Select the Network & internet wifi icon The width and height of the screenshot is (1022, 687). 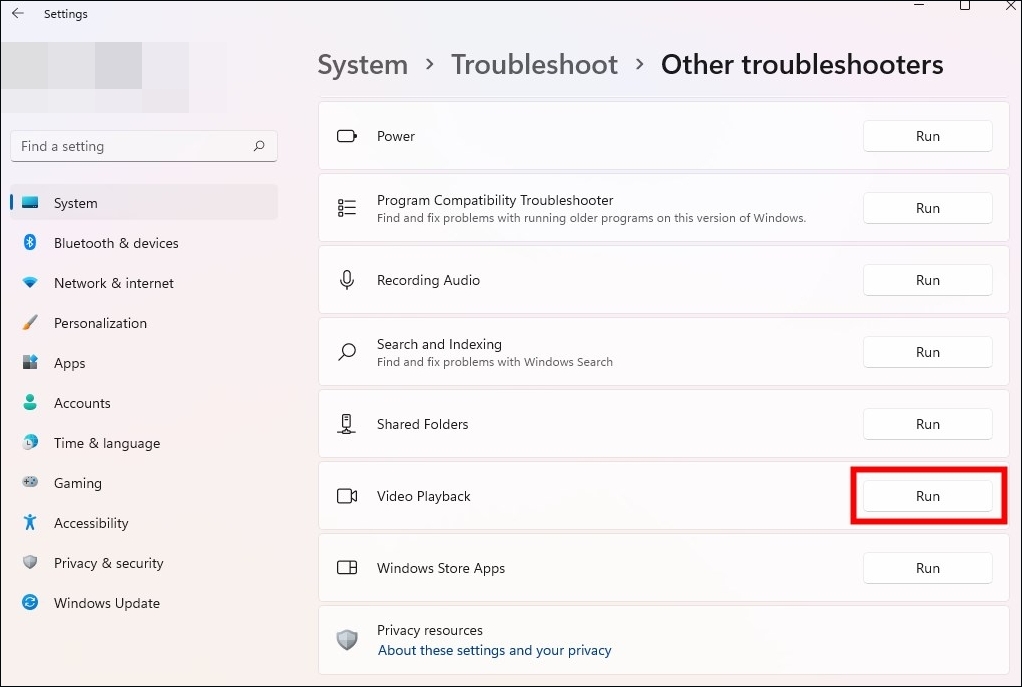click(x=30, y=283)
